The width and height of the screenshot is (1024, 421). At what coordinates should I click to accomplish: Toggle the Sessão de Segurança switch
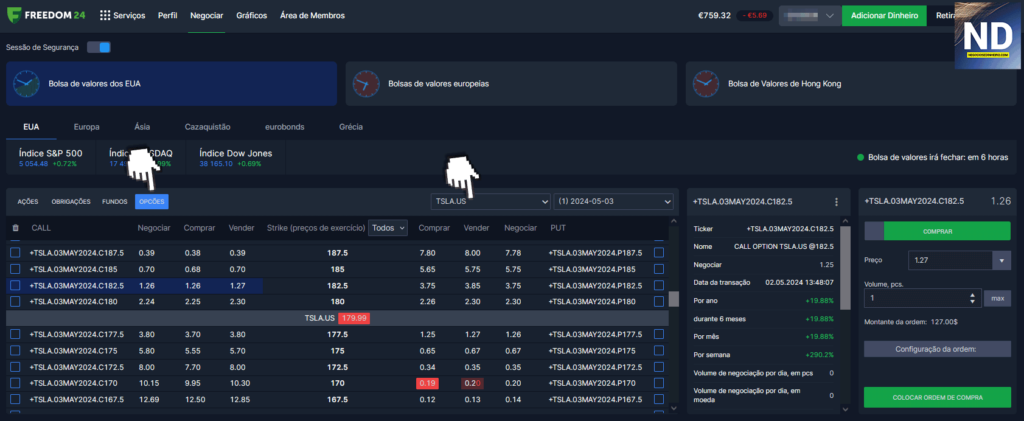click(99, 48)
